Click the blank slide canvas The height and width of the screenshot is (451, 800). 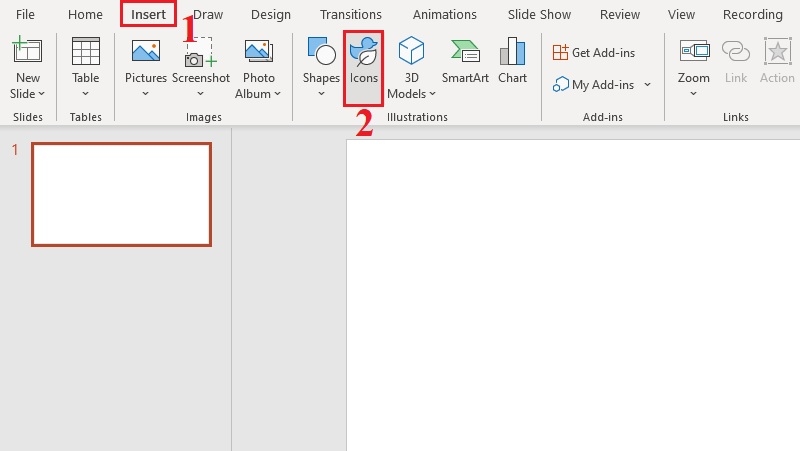pos(573,295)
